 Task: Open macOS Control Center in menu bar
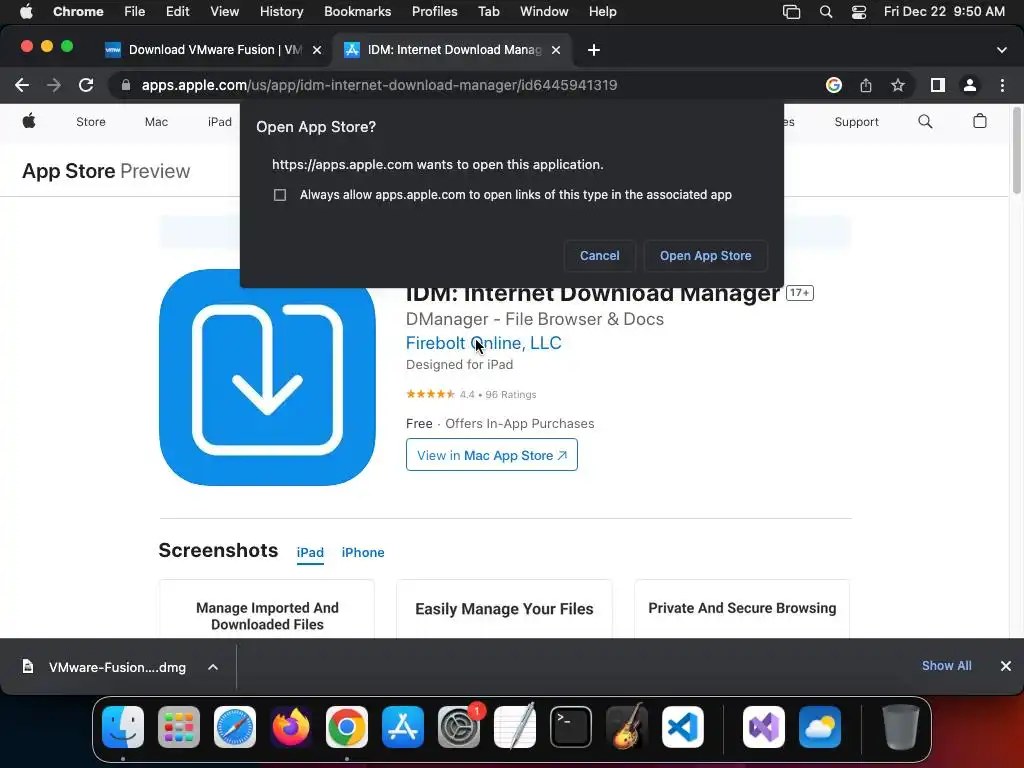pos(859,12)
